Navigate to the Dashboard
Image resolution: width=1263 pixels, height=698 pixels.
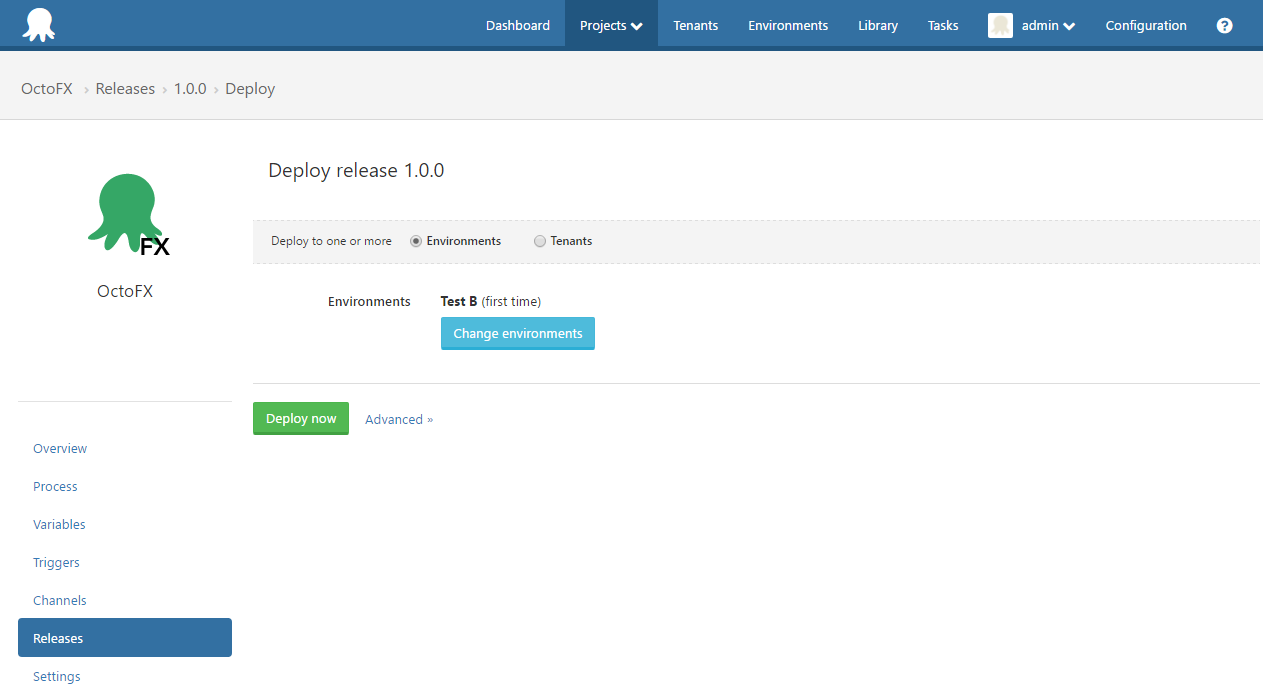pyautogui.click(x=517, y=25)
